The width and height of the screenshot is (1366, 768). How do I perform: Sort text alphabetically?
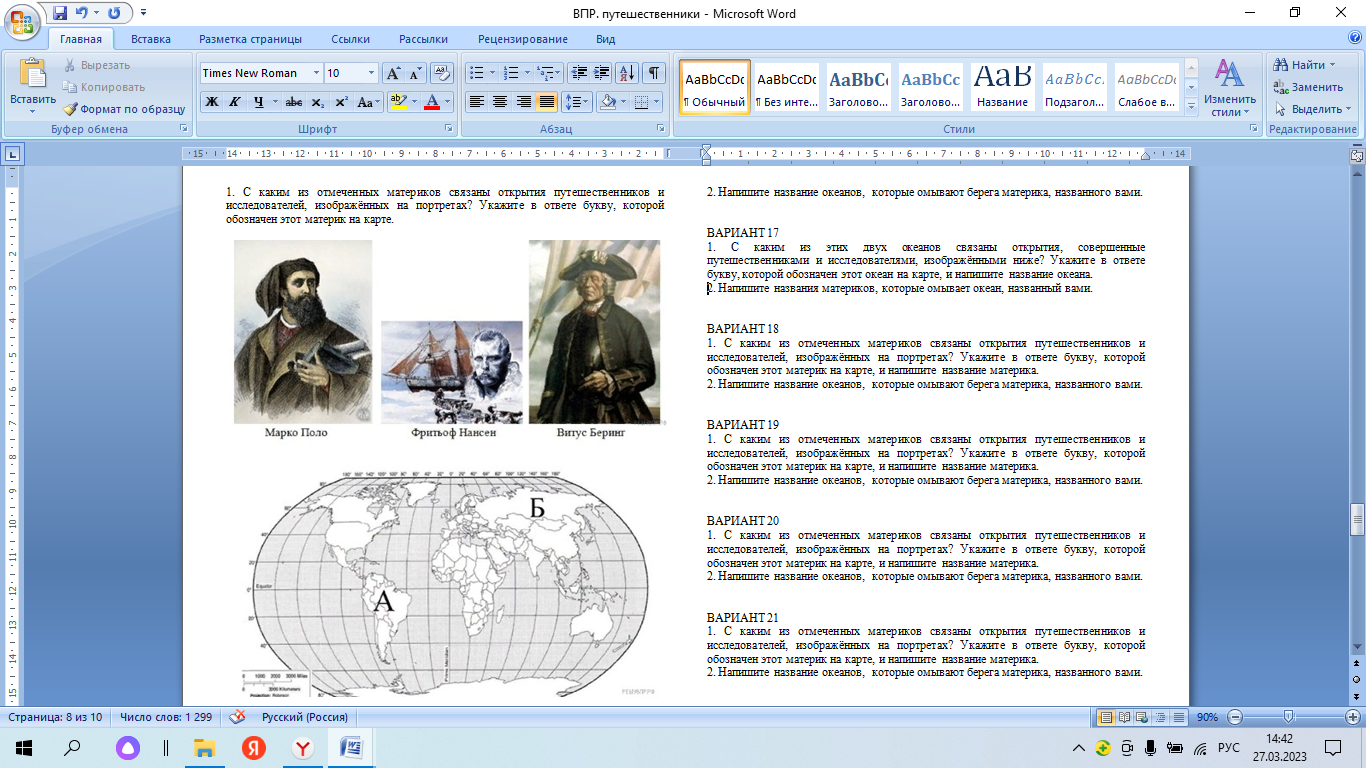627,73
